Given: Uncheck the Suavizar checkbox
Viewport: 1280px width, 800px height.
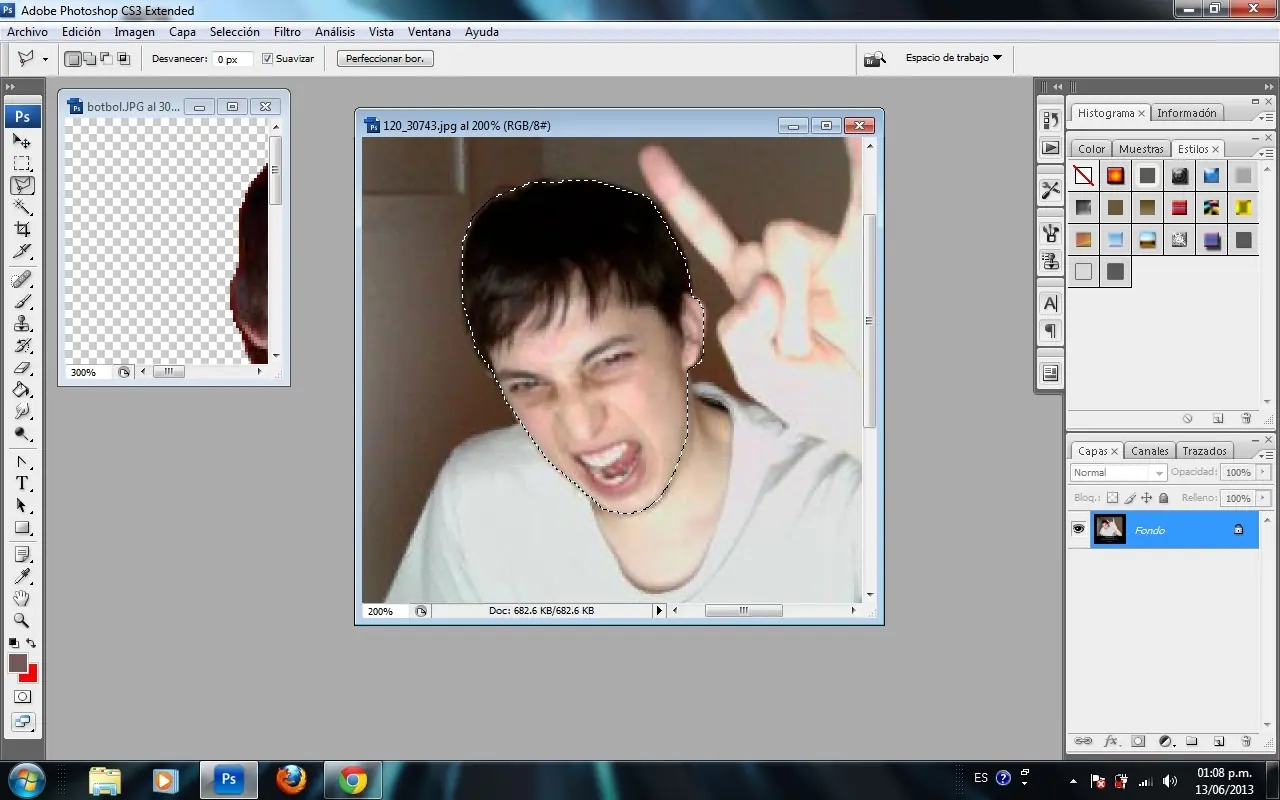Looking at the screenshot, I should tap(267, 59).
